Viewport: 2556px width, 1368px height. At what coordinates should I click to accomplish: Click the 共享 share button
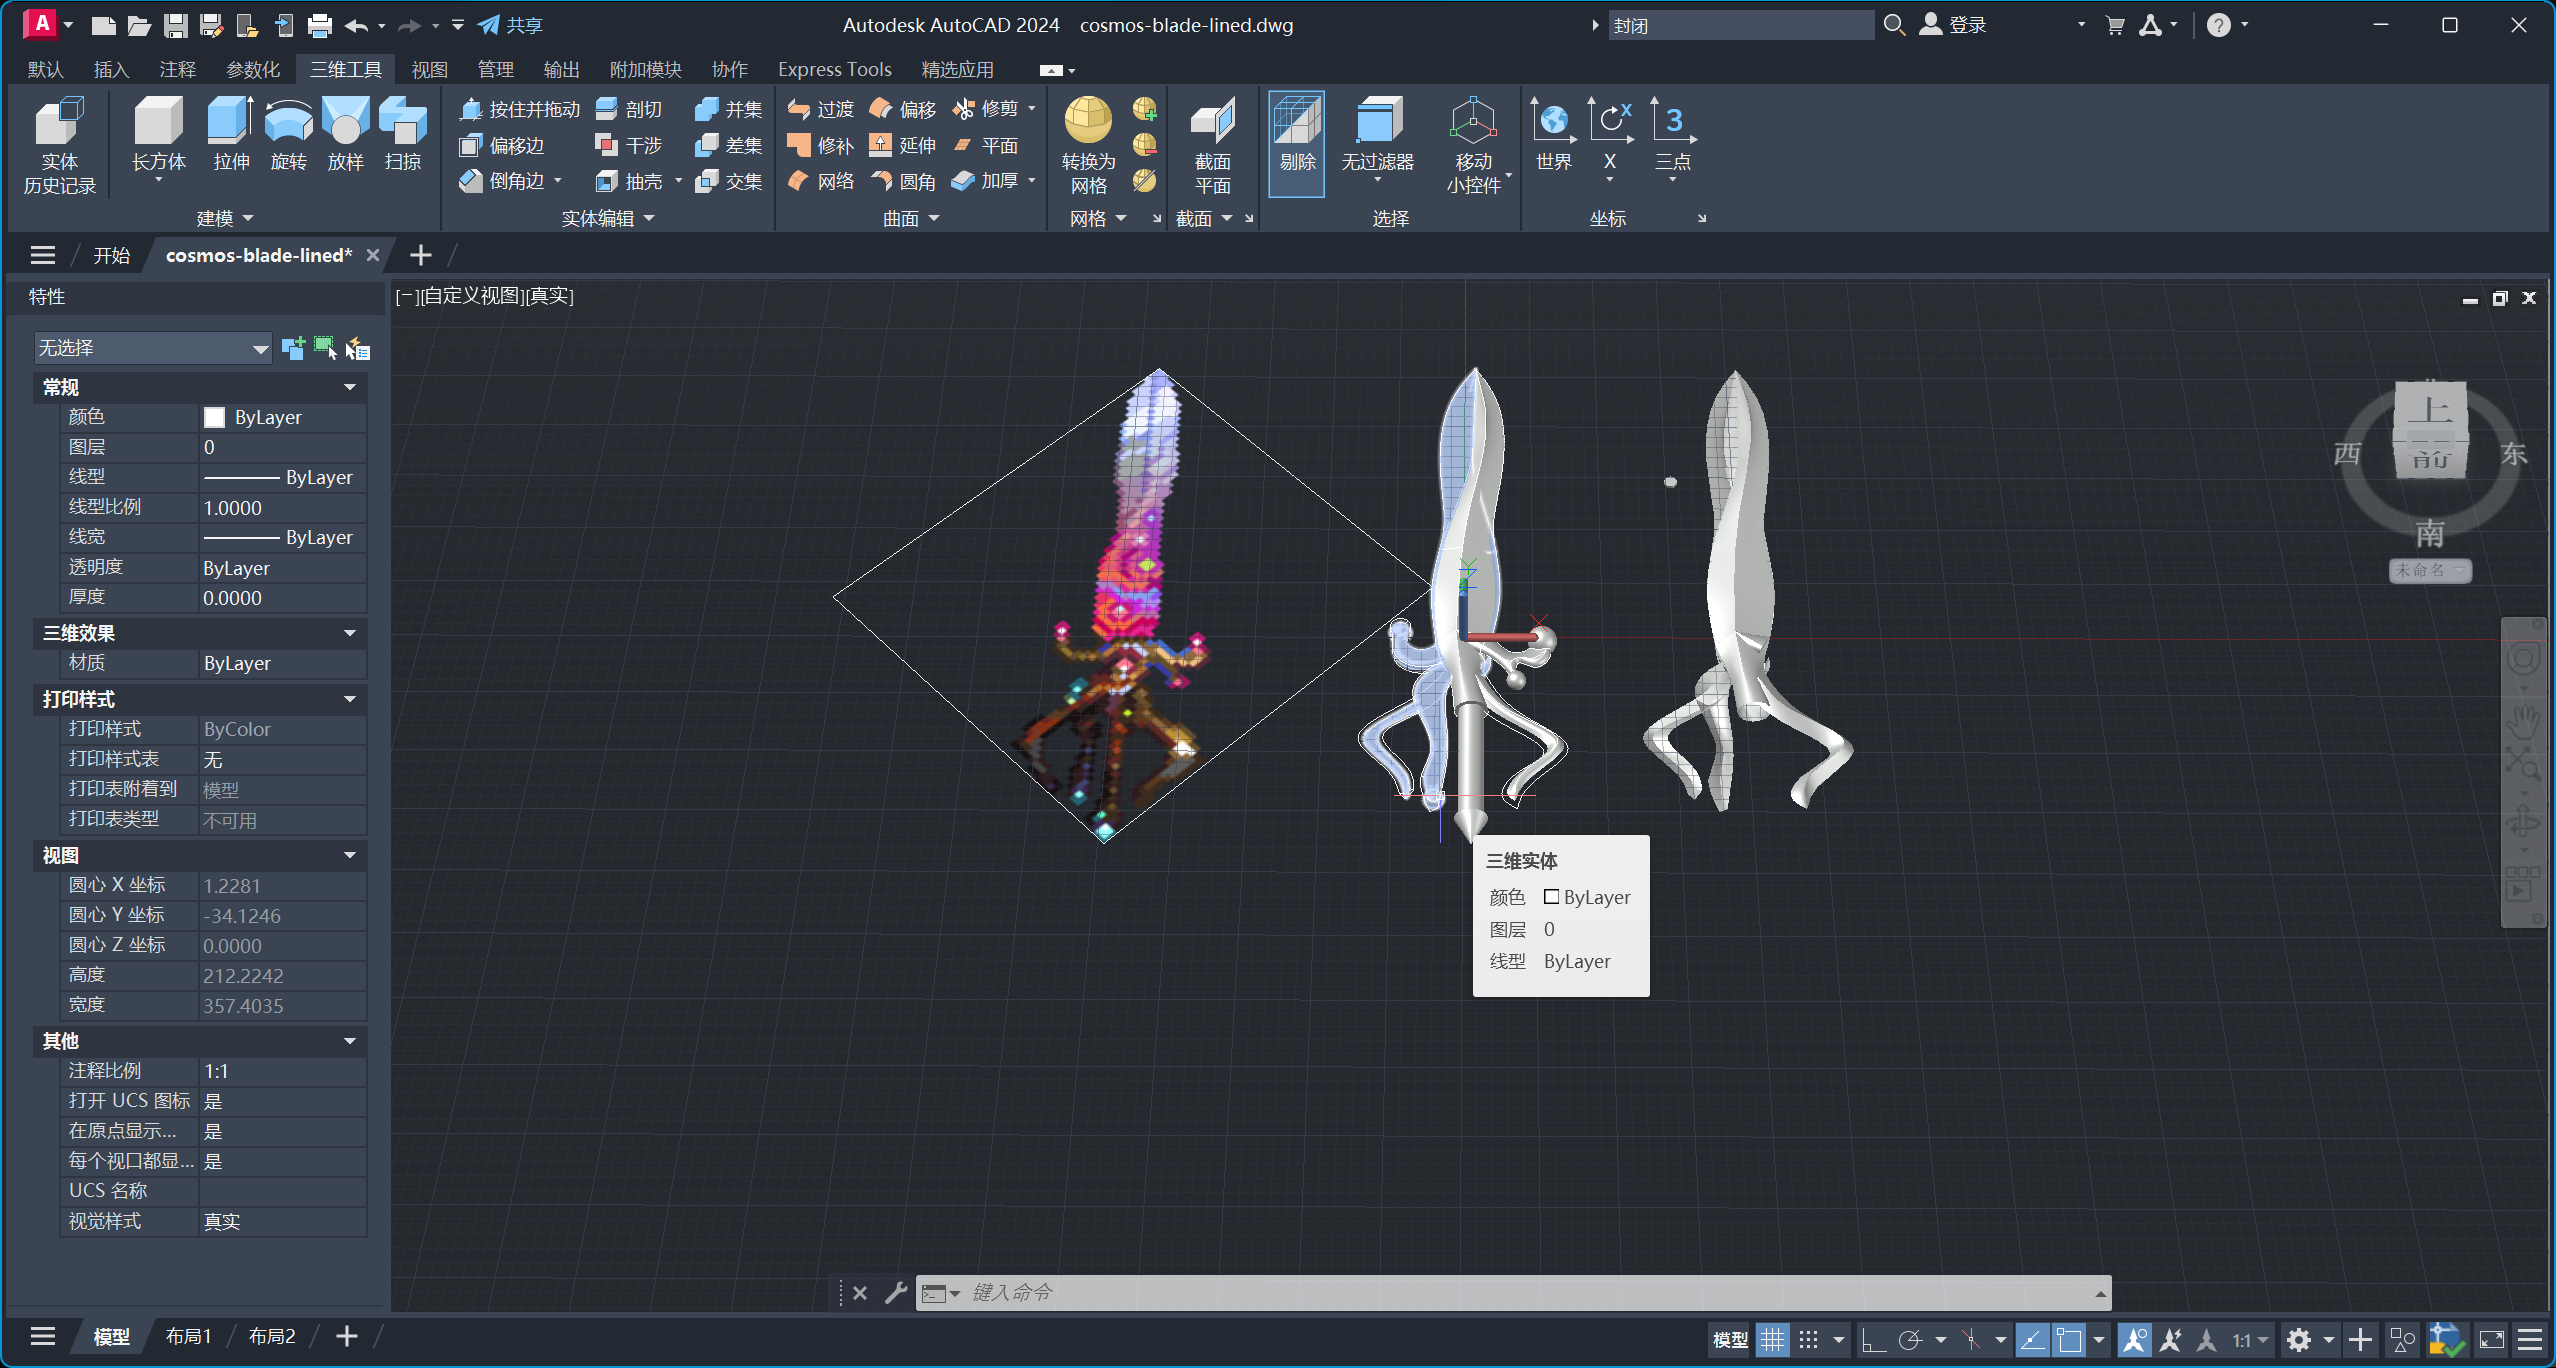coord(510,25)
